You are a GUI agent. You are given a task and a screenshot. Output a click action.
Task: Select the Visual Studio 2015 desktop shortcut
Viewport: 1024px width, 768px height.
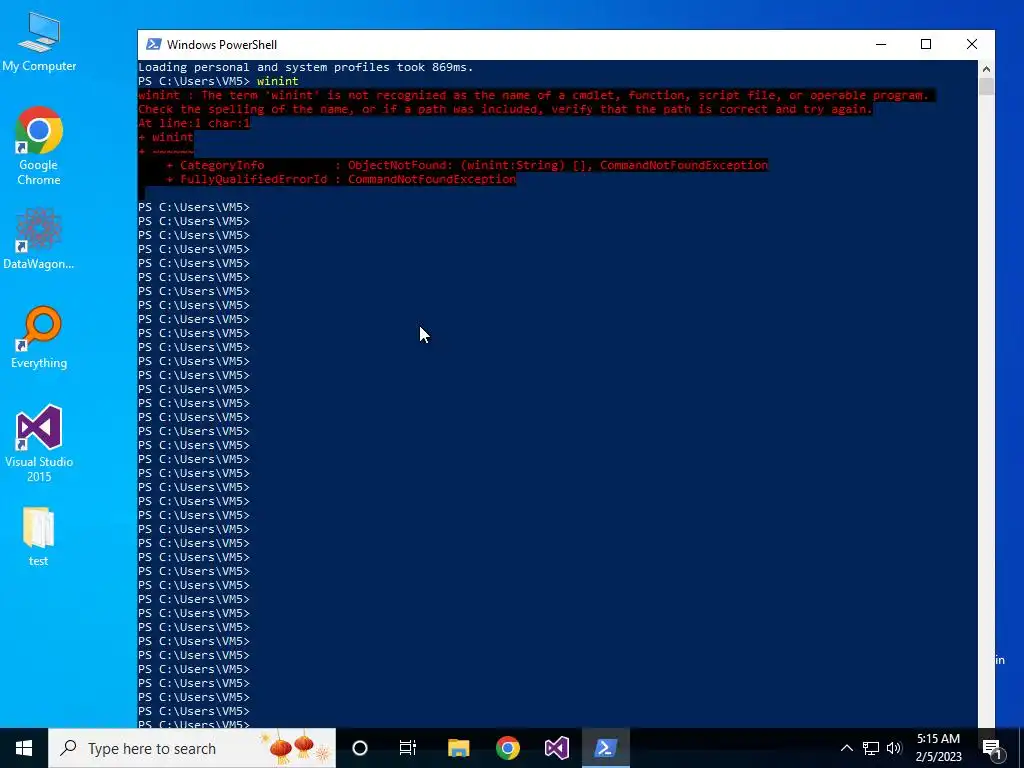click(39, 443)
